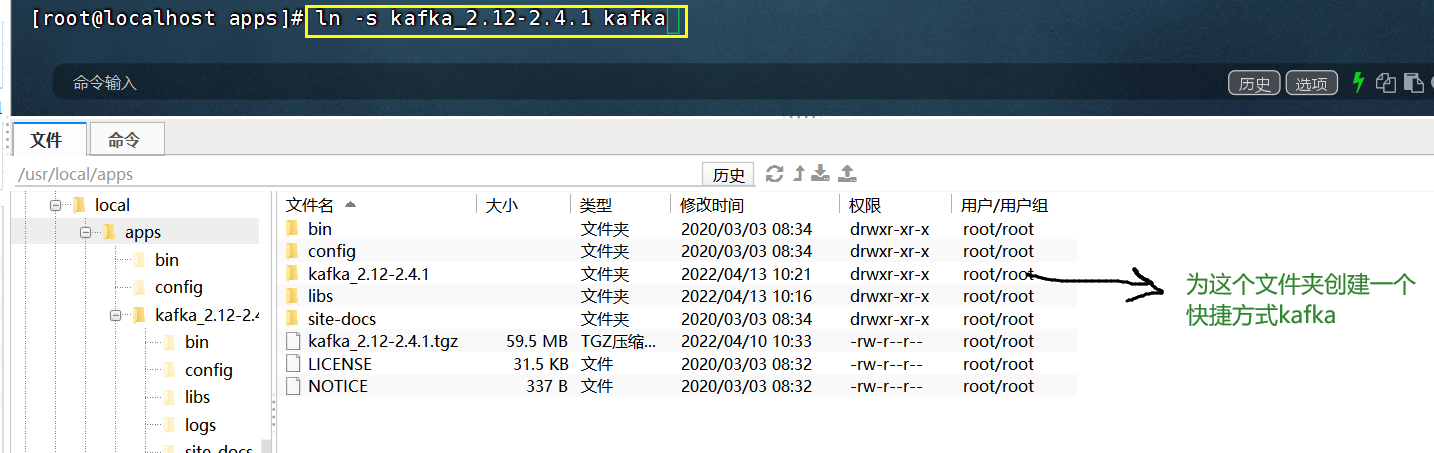Open 历史 in command input bar
This screenshot has width=1434, height=453.
(1254, 84)
